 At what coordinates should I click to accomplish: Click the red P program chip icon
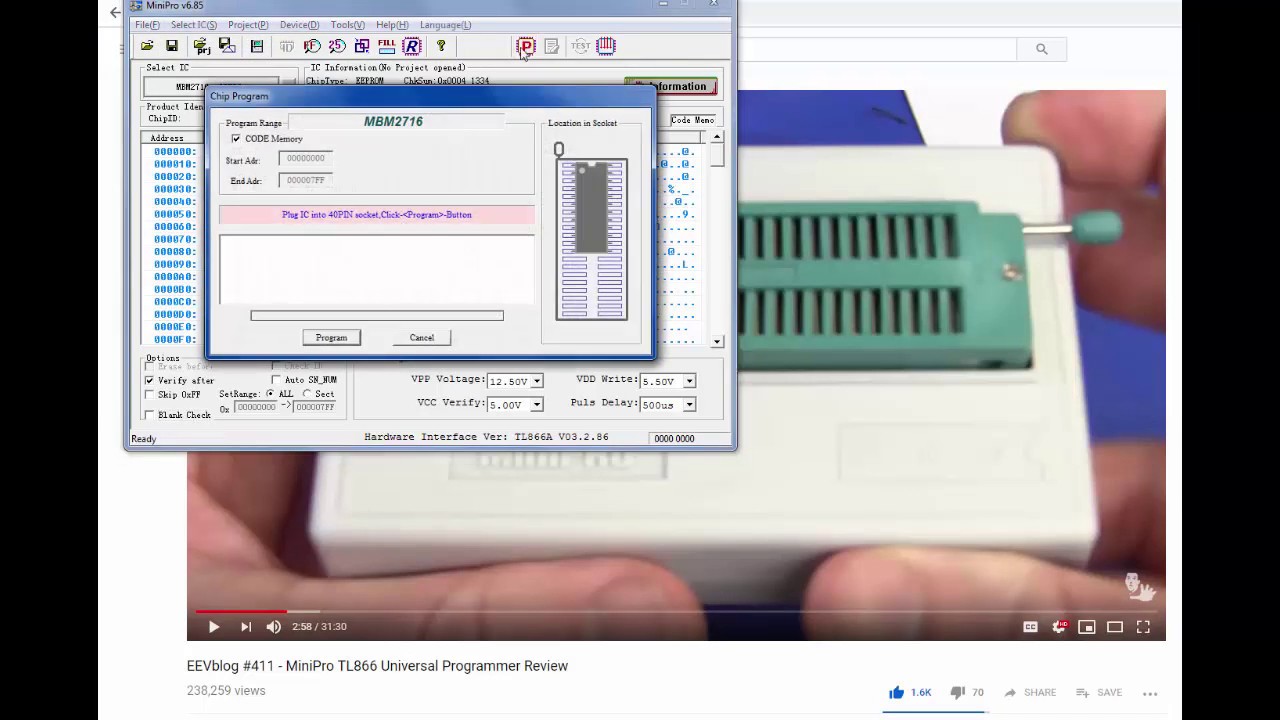(526, 46)
